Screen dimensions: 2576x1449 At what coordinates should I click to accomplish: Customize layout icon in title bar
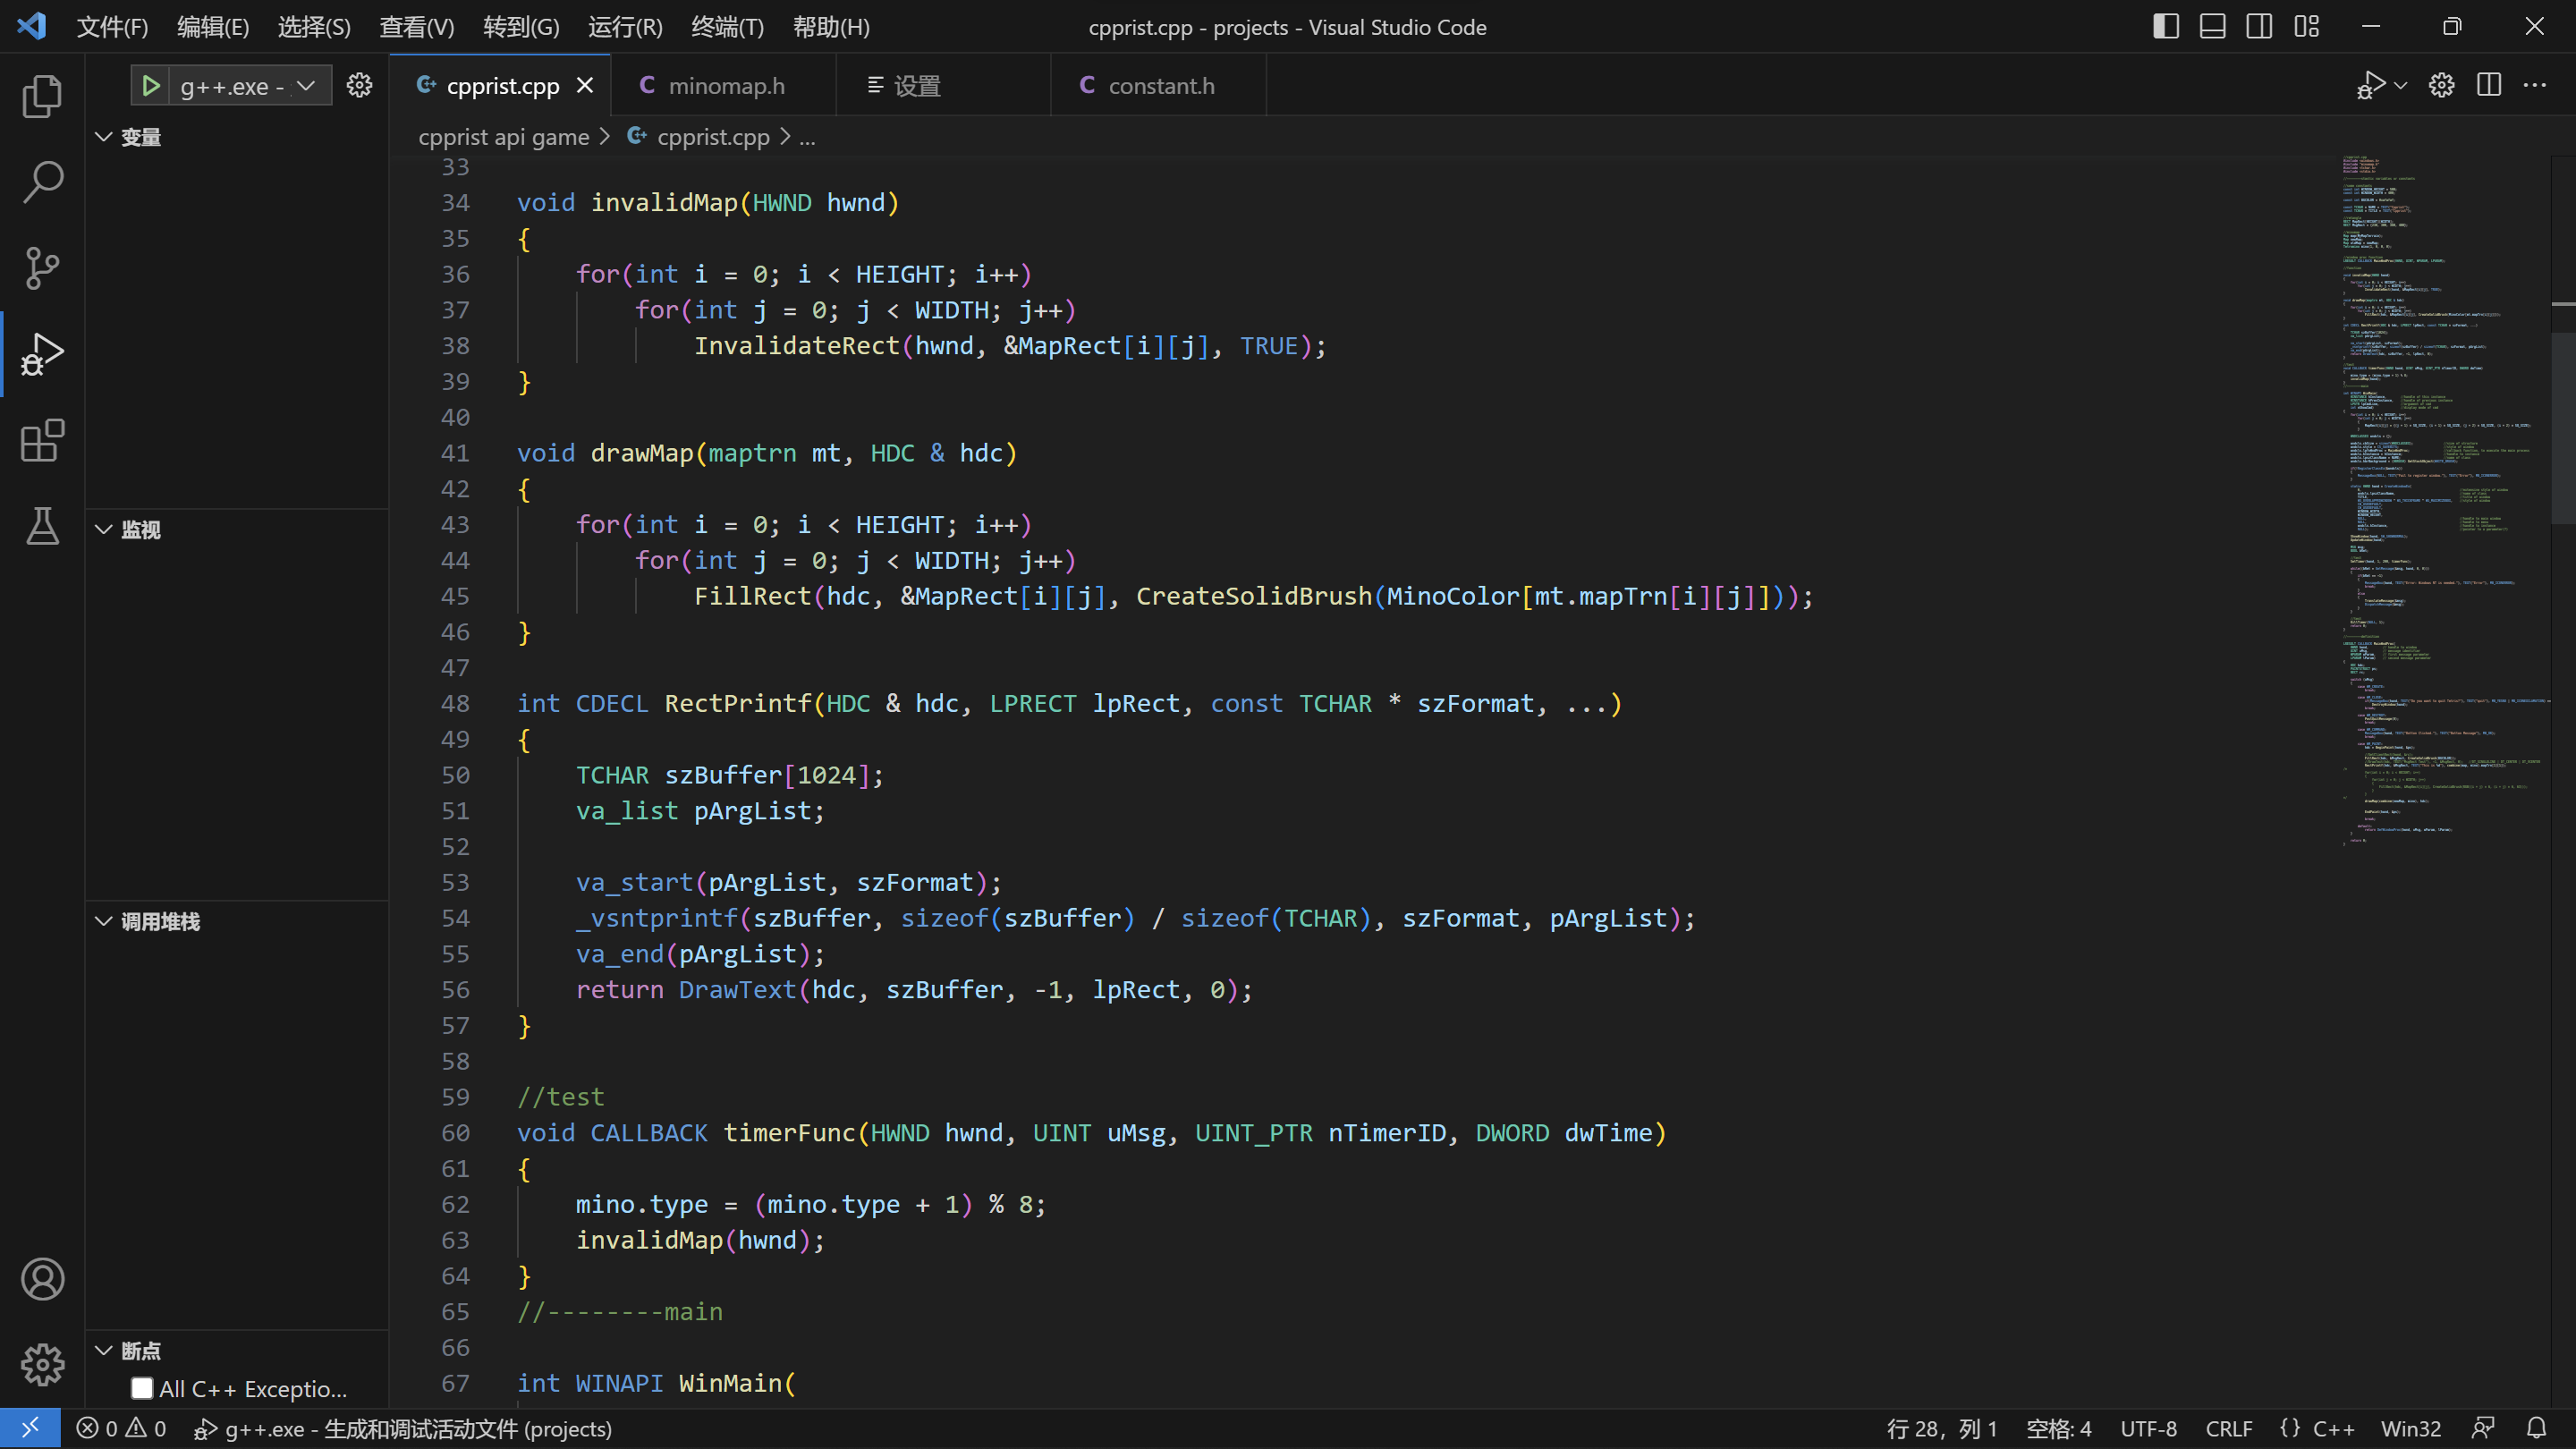click(2307, 27)
